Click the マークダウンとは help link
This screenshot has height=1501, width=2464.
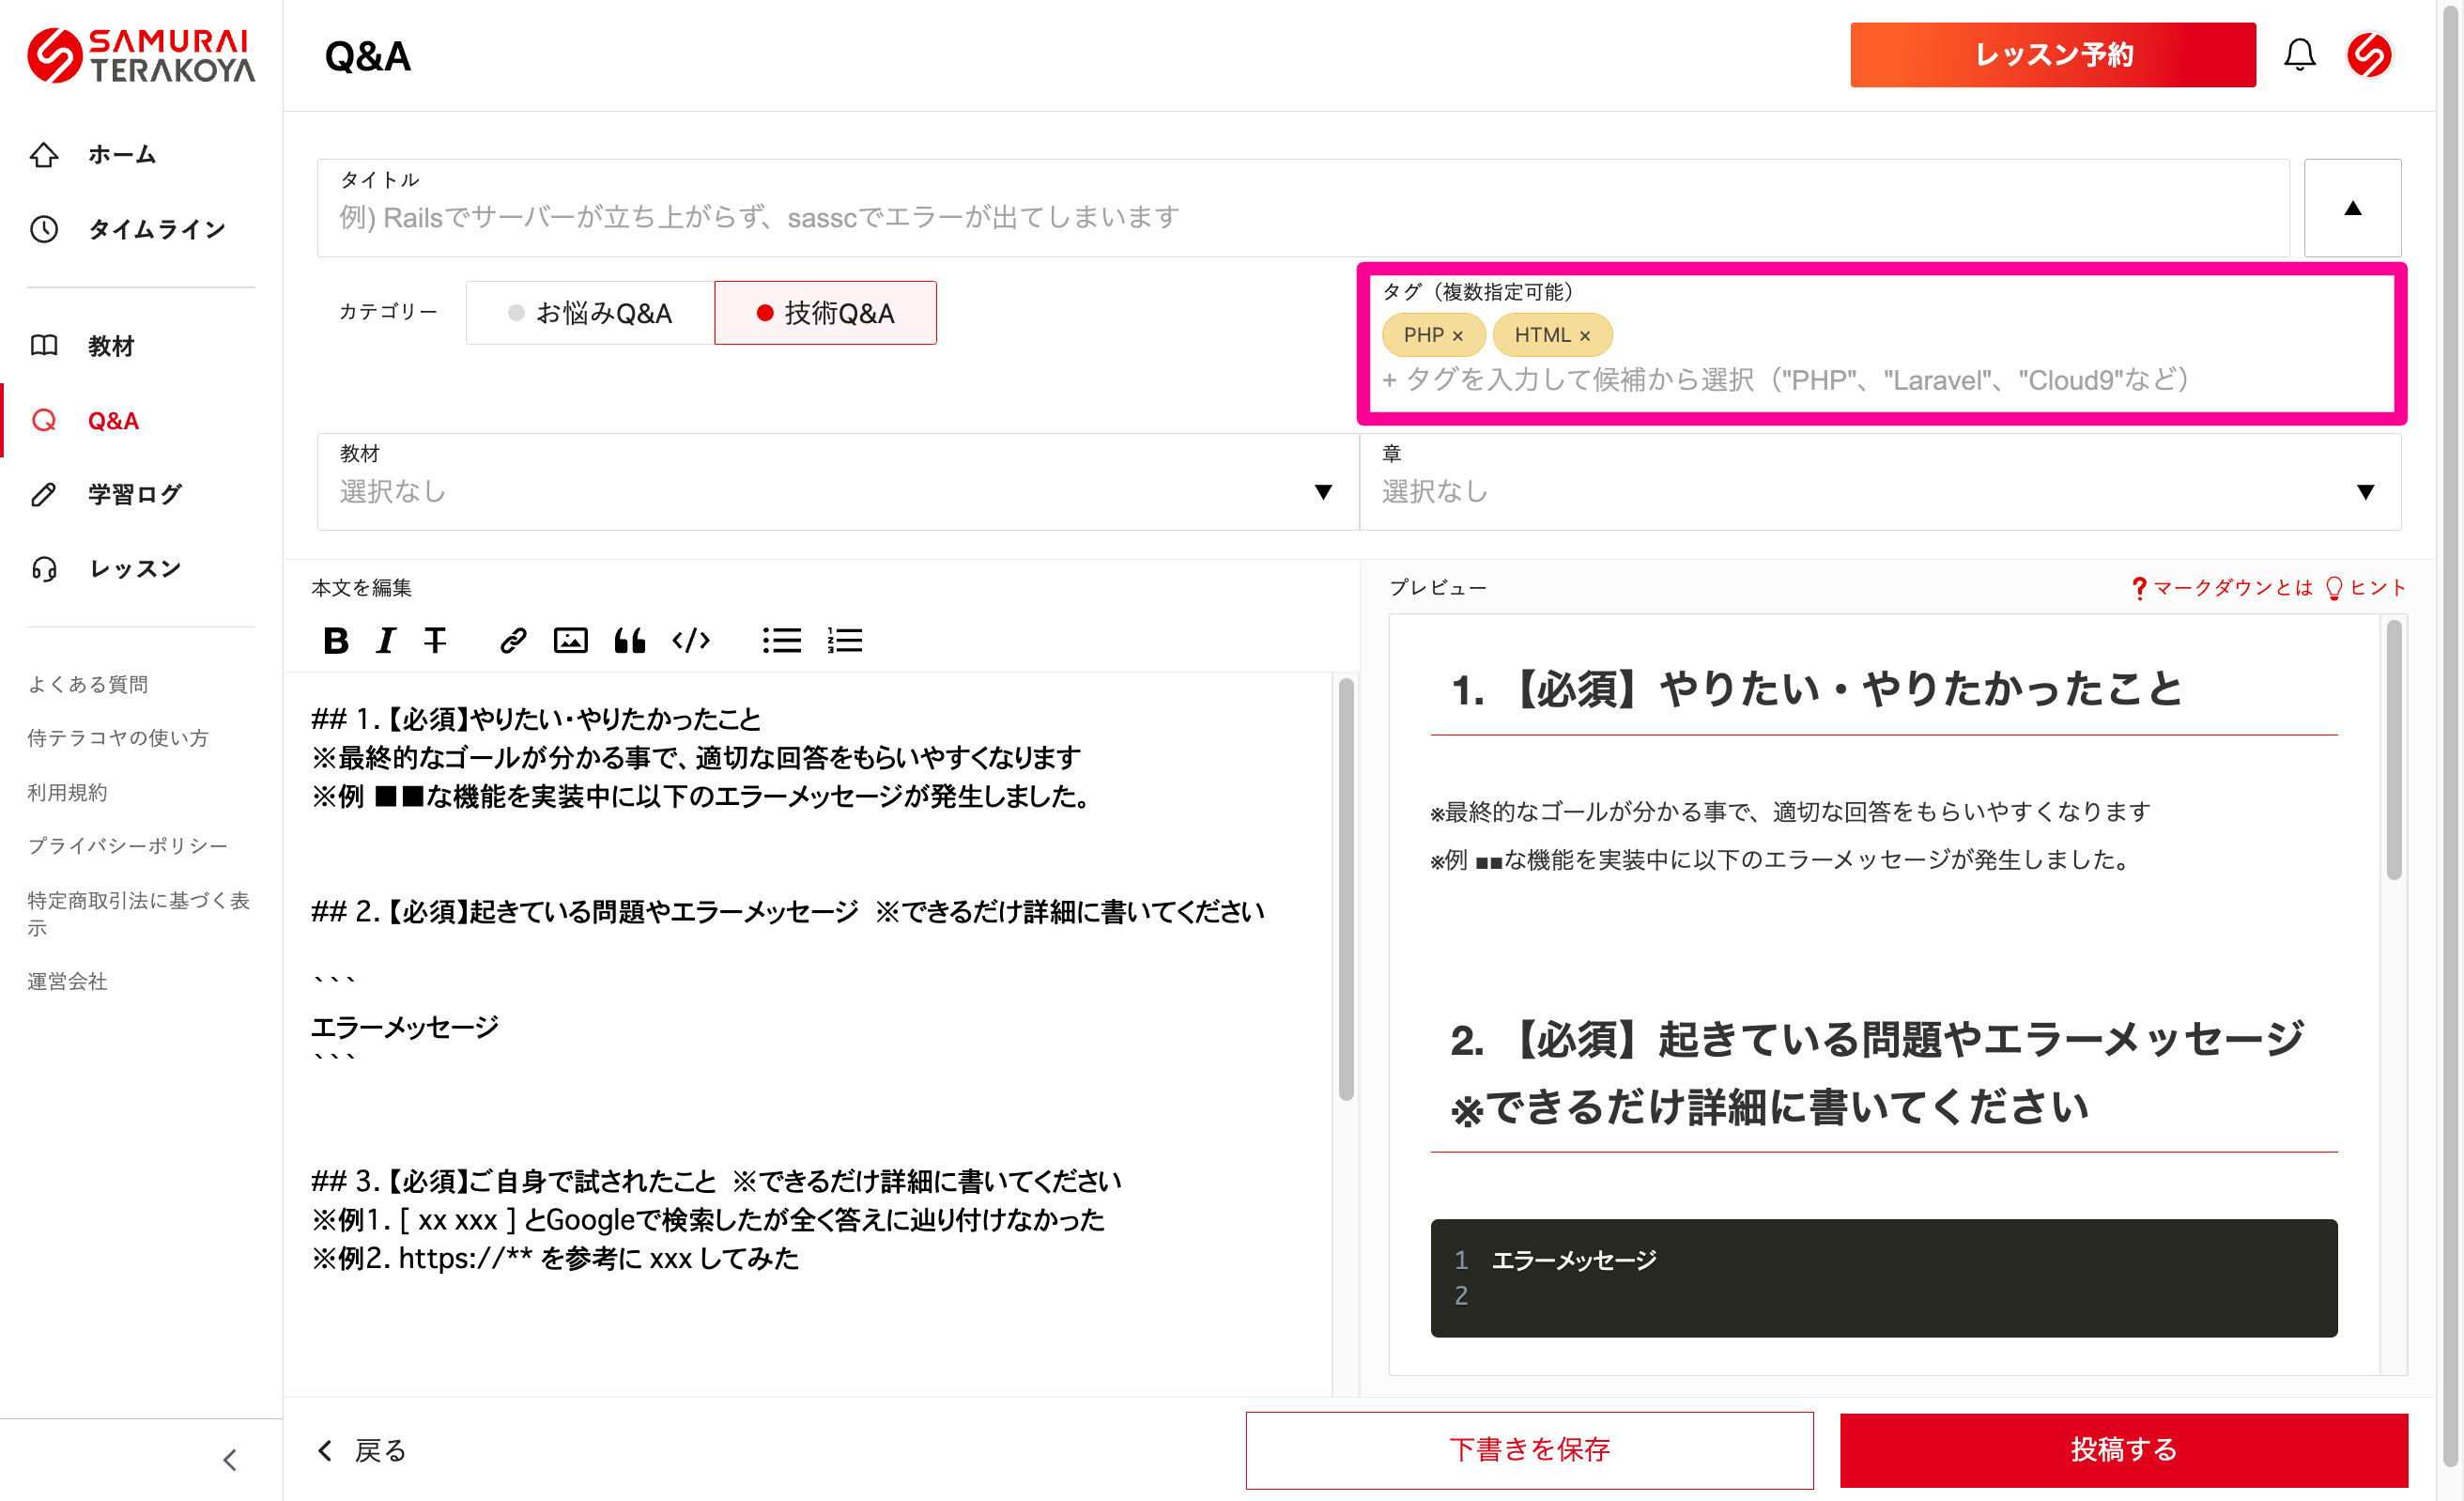click(2231, 588)
